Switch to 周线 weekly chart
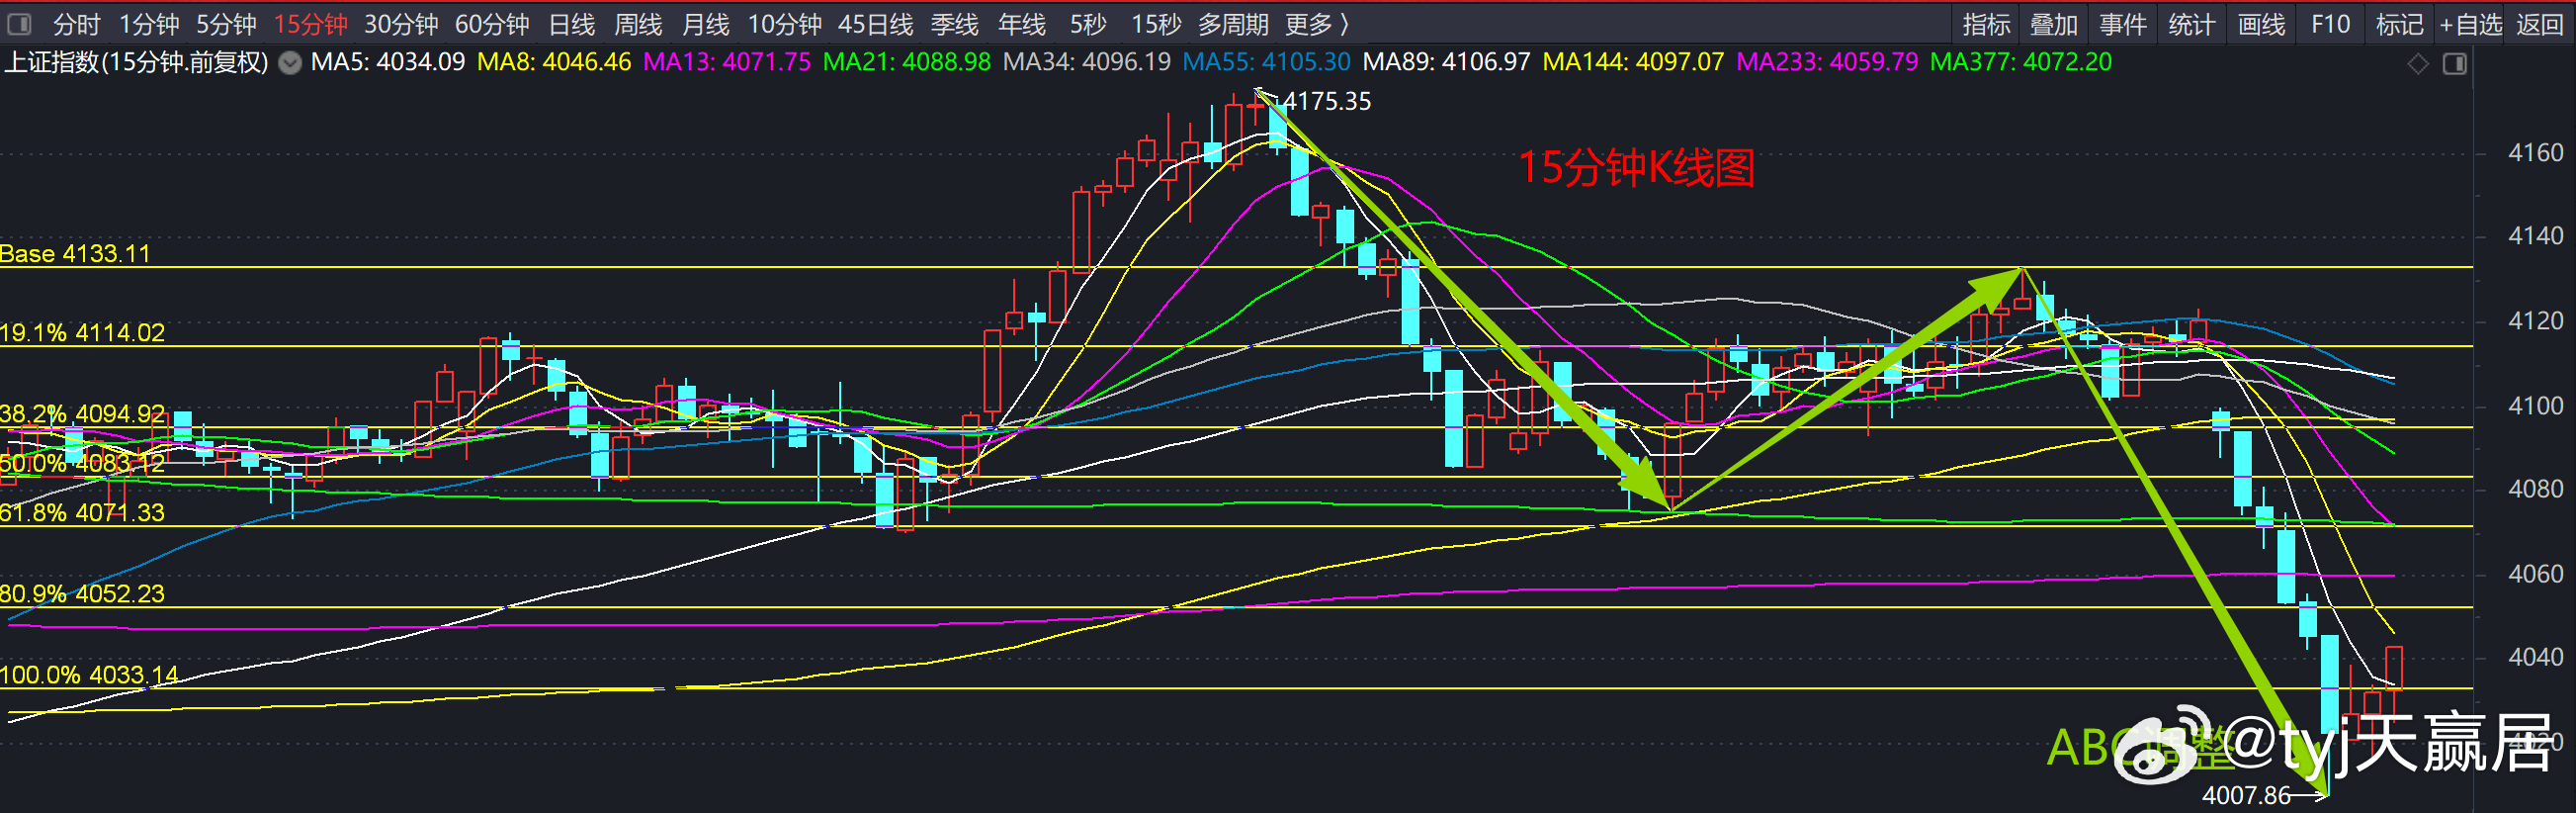 coord(638,24)
